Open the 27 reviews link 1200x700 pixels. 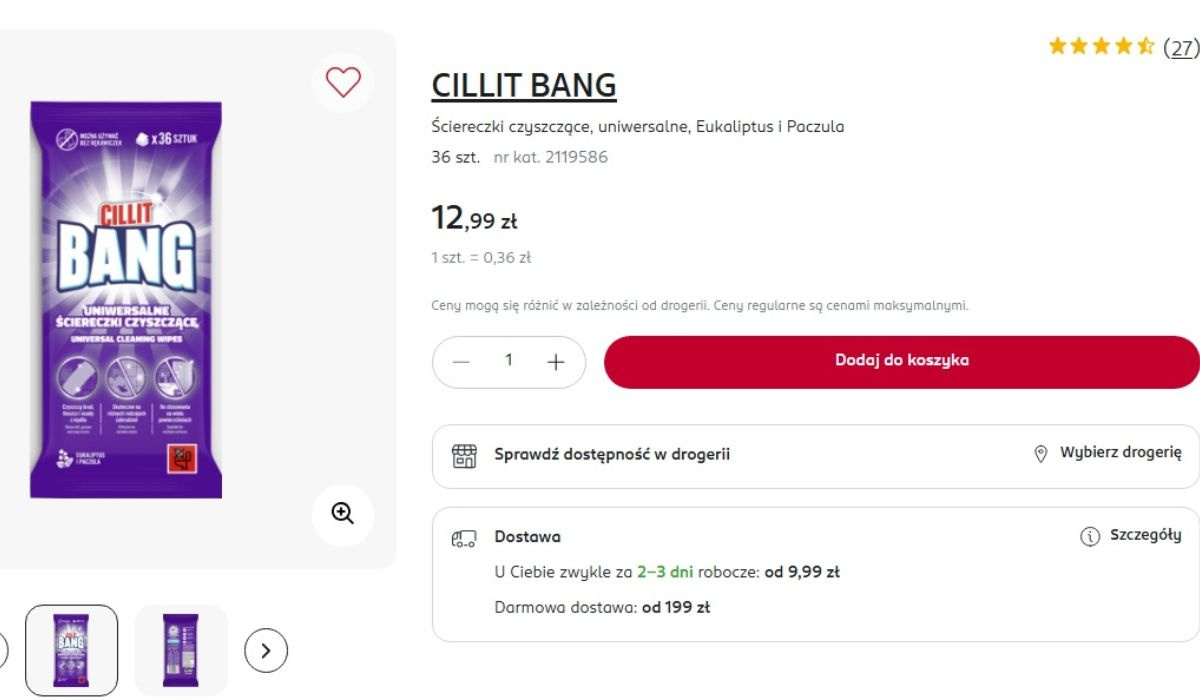pyautogui.click(x=1182, y=47)
